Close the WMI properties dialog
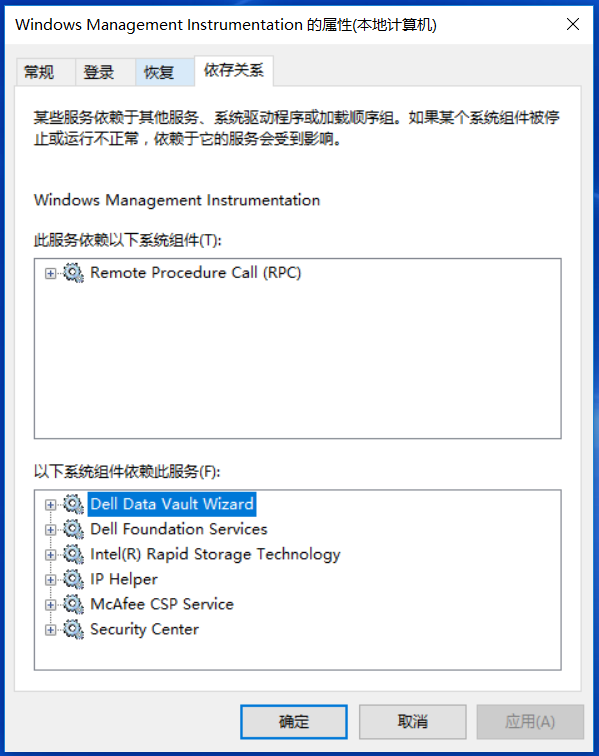Viewport: 599px width, 756px height. (572, 24)
